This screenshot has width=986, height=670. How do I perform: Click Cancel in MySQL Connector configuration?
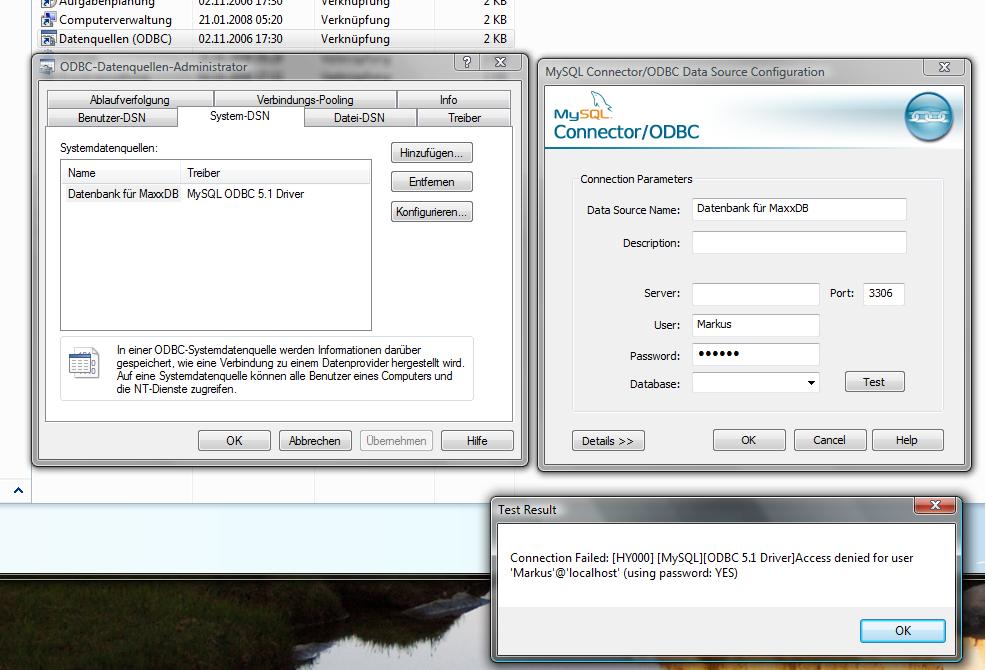pos(829,440)
